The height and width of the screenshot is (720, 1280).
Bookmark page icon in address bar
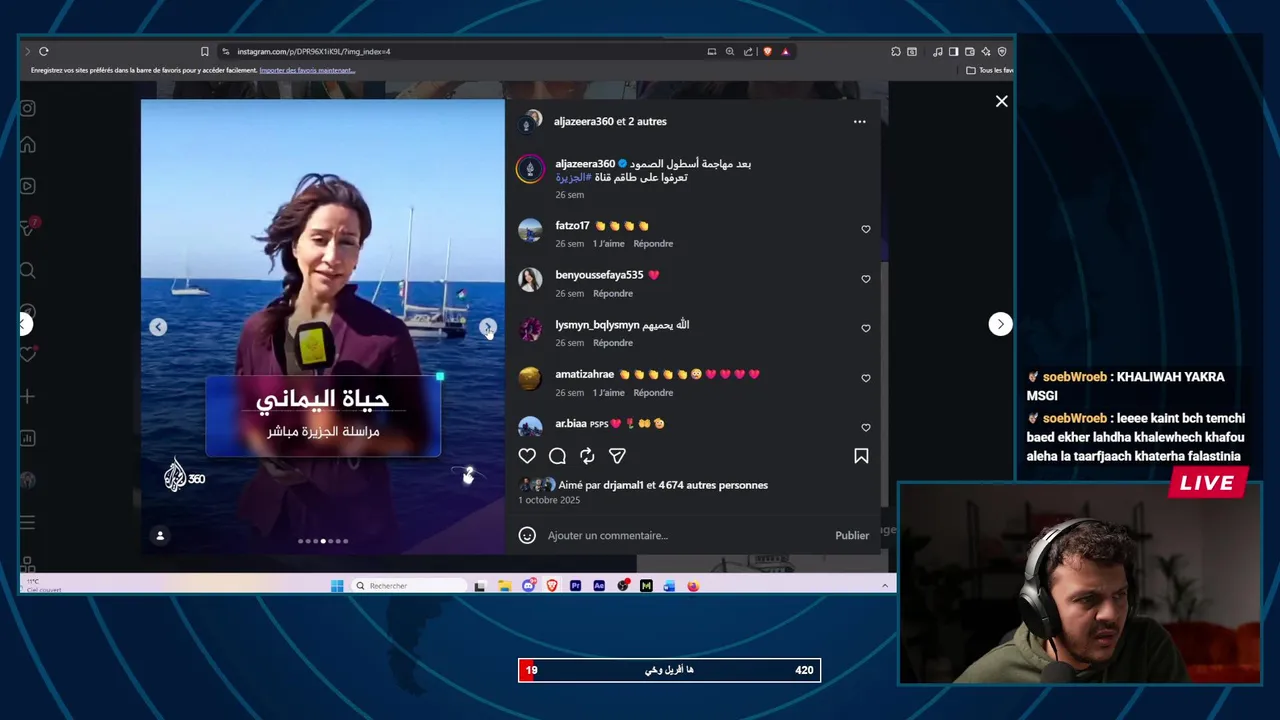(204, 51)
